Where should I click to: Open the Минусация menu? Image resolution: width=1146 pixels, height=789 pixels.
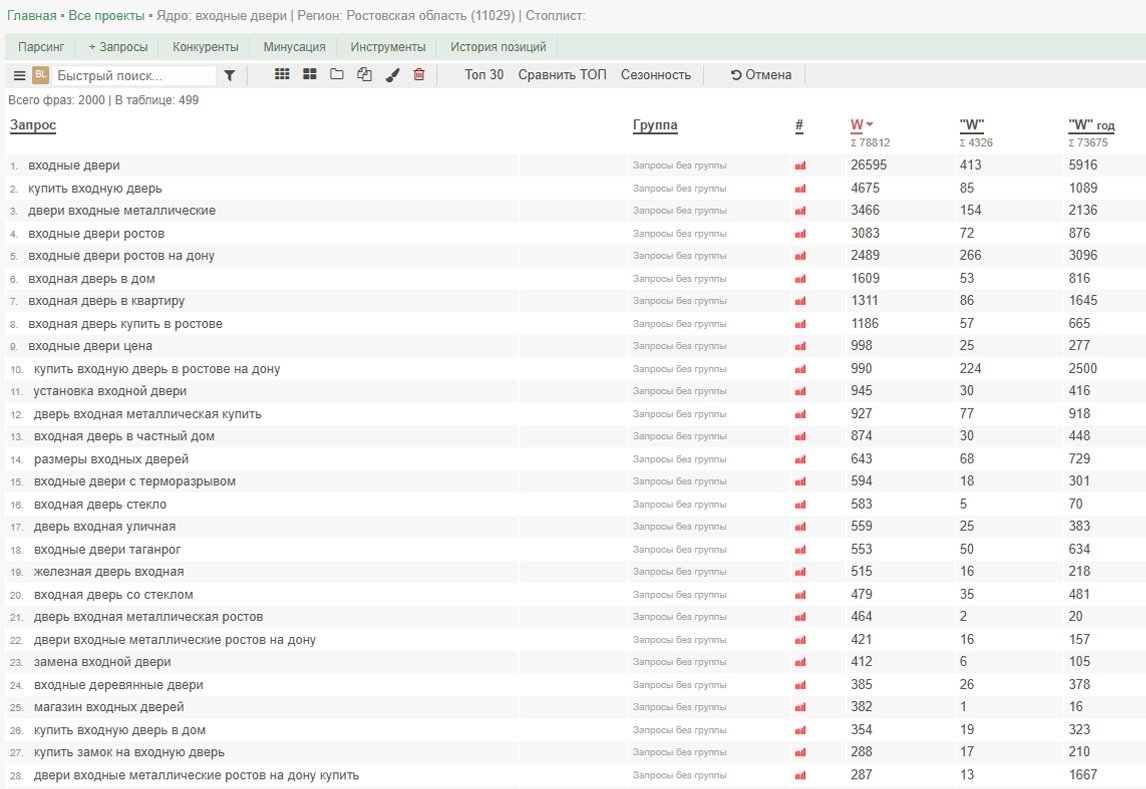pos(294,47)
